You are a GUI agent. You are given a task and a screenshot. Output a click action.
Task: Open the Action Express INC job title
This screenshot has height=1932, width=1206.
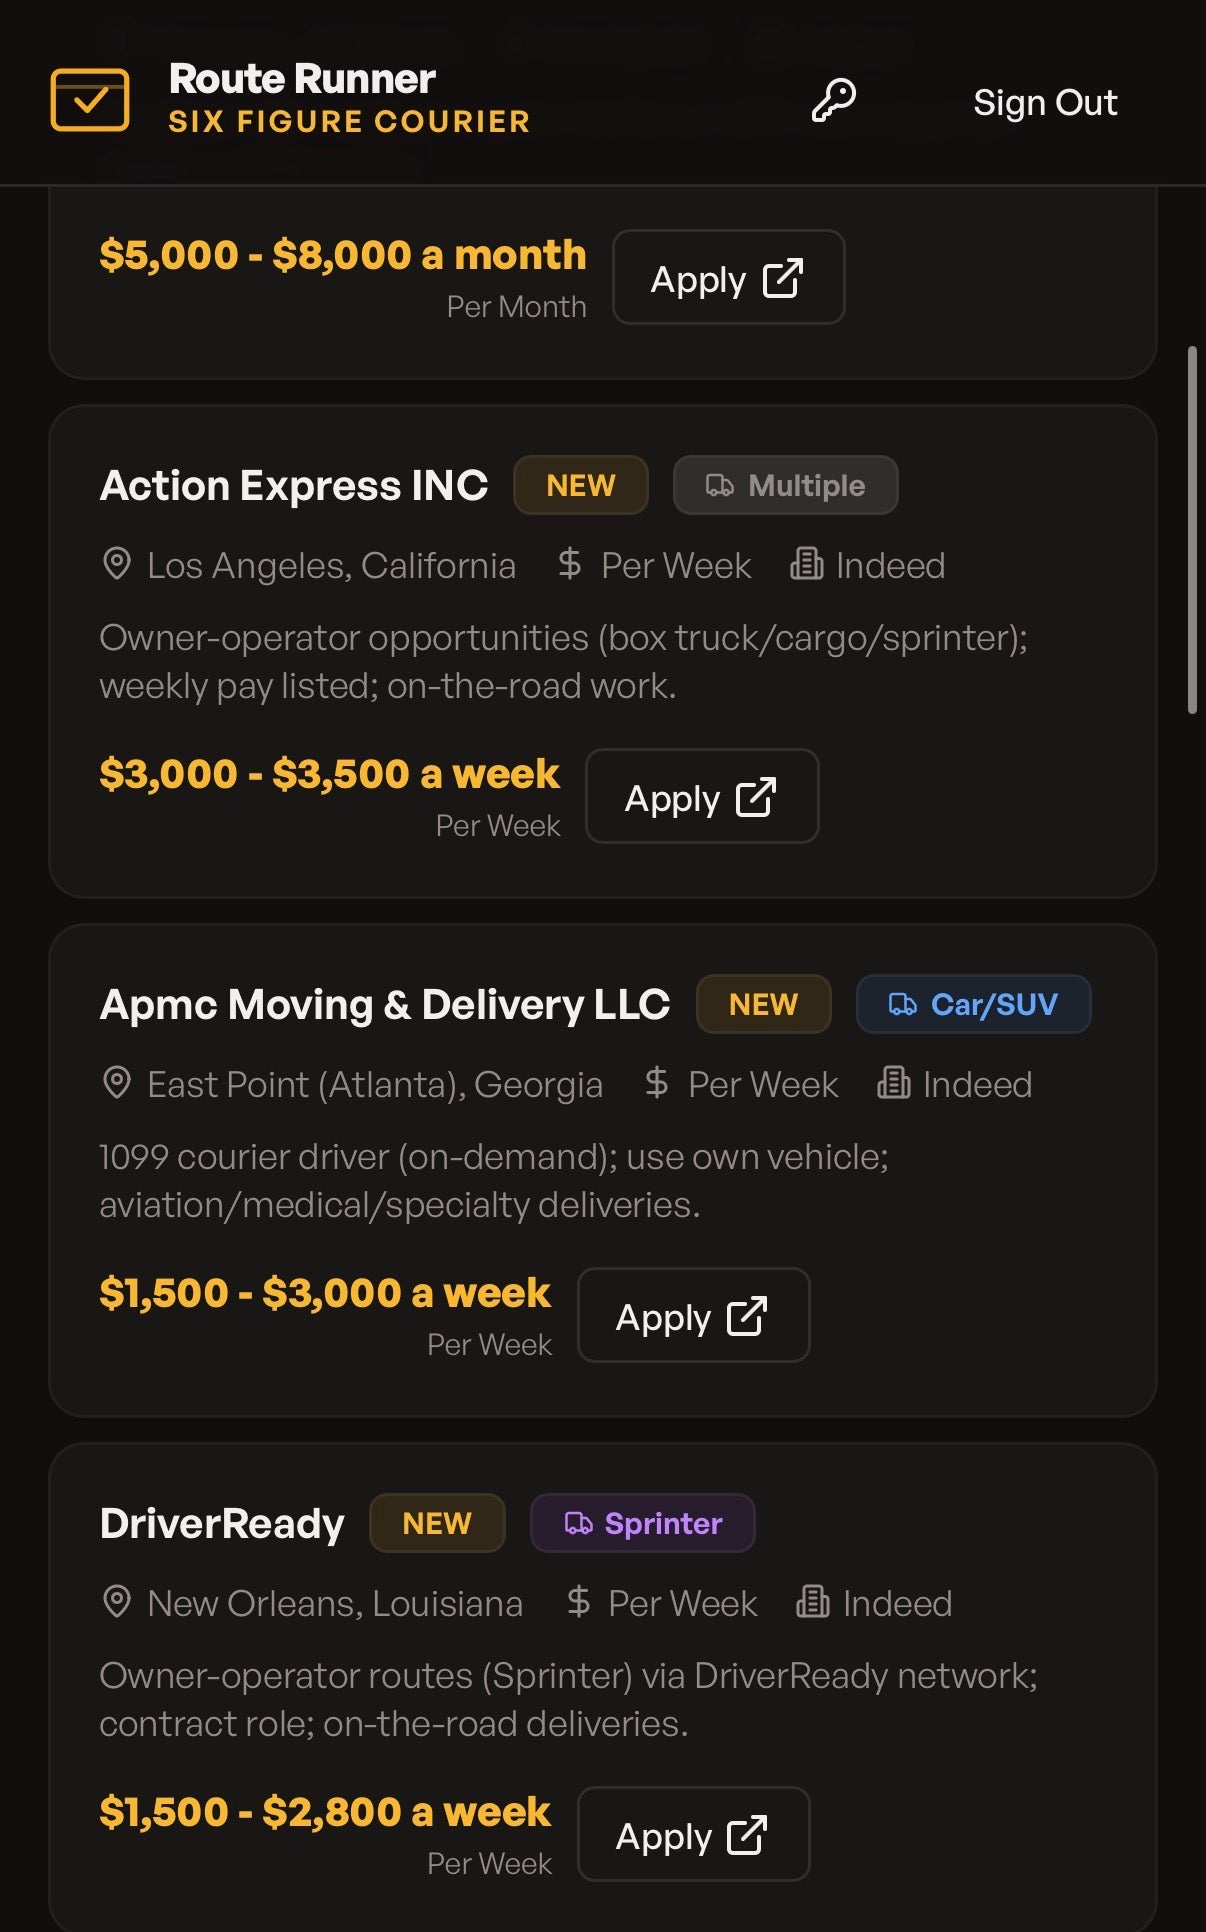(294, 486)
